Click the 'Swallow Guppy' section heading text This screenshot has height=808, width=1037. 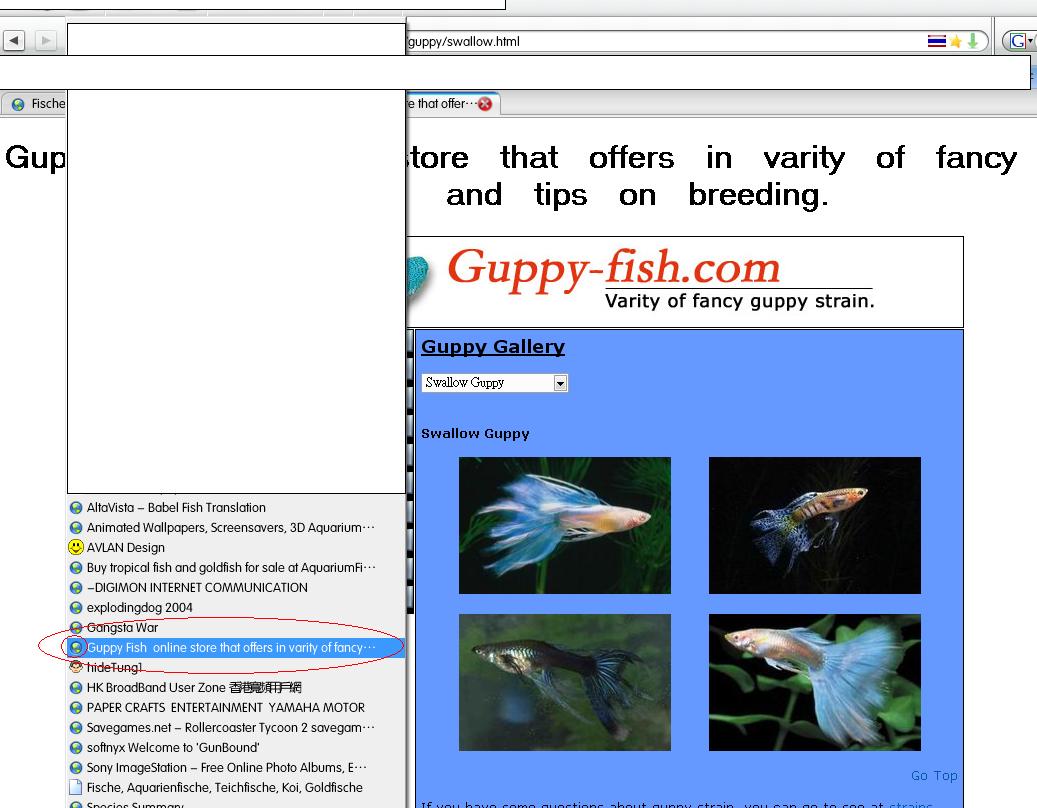(x=476, y=434)
